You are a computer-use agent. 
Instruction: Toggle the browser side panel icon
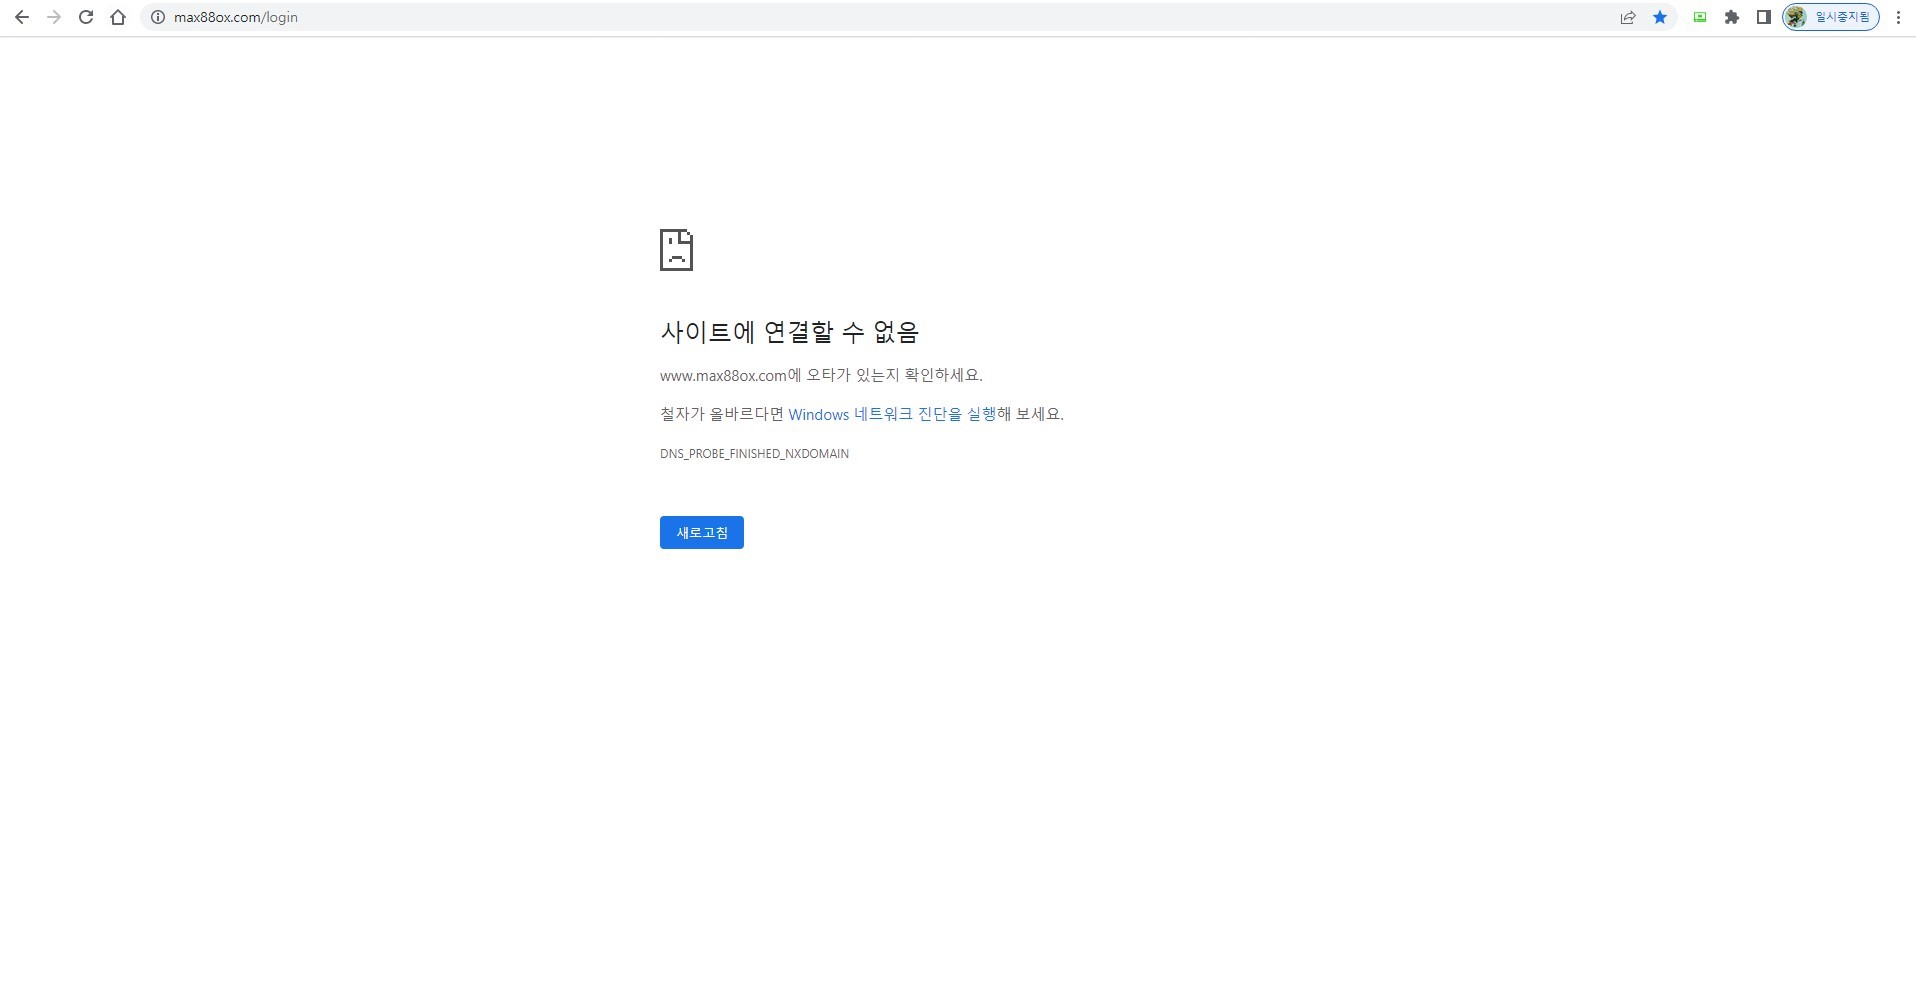point(1764,17)
